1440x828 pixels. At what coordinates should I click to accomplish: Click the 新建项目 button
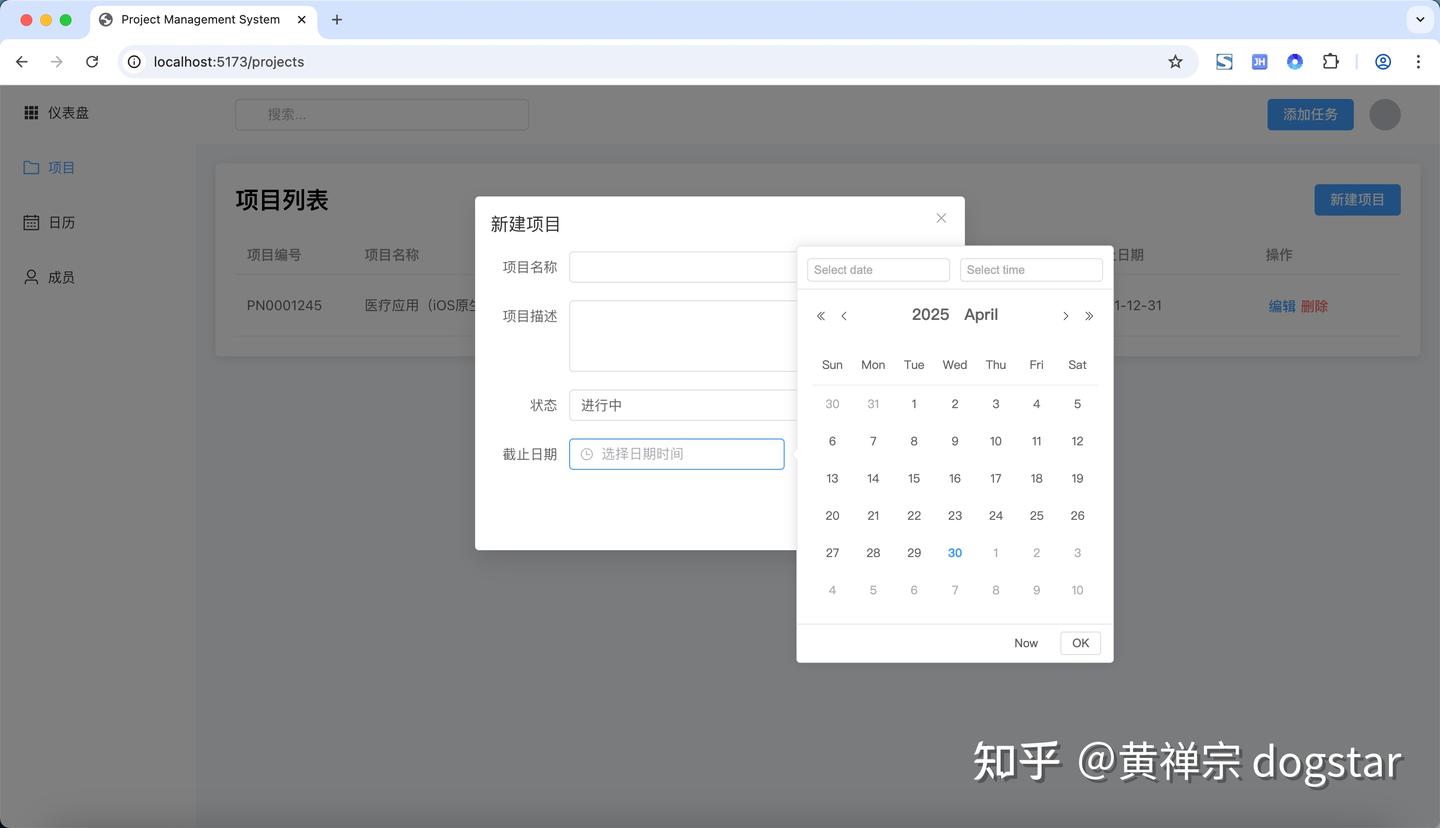tap(1357, 200)
